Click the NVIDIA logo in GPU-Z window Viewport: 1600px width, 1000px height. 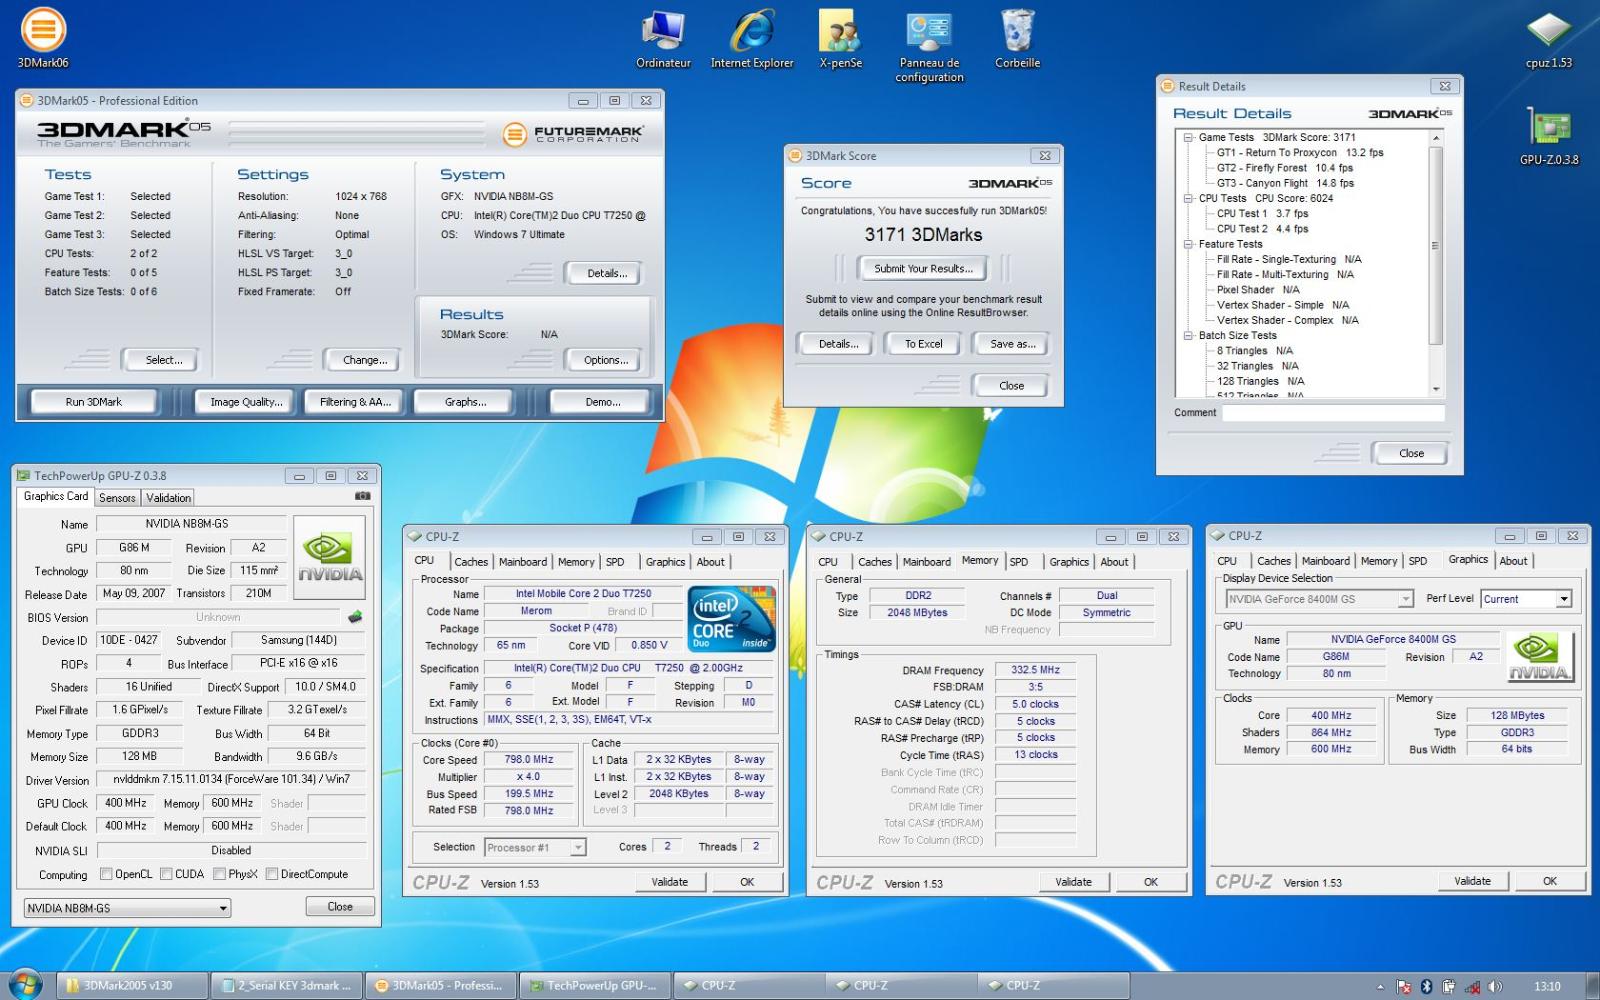pos(329,557)
